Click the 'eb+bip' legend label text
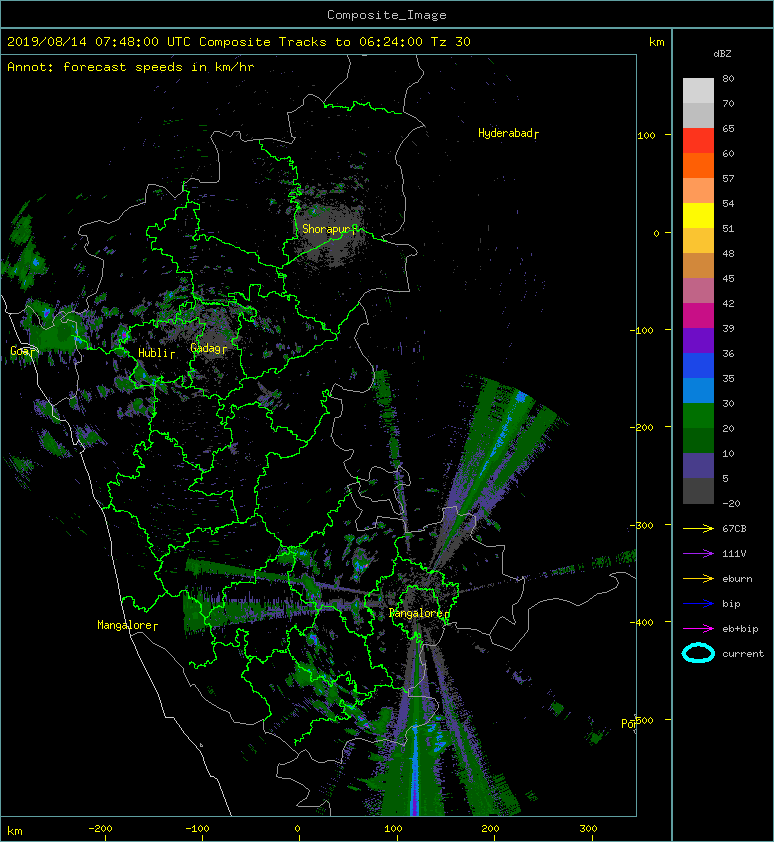The width and height of the screenshot is (774, 842). 740,629
